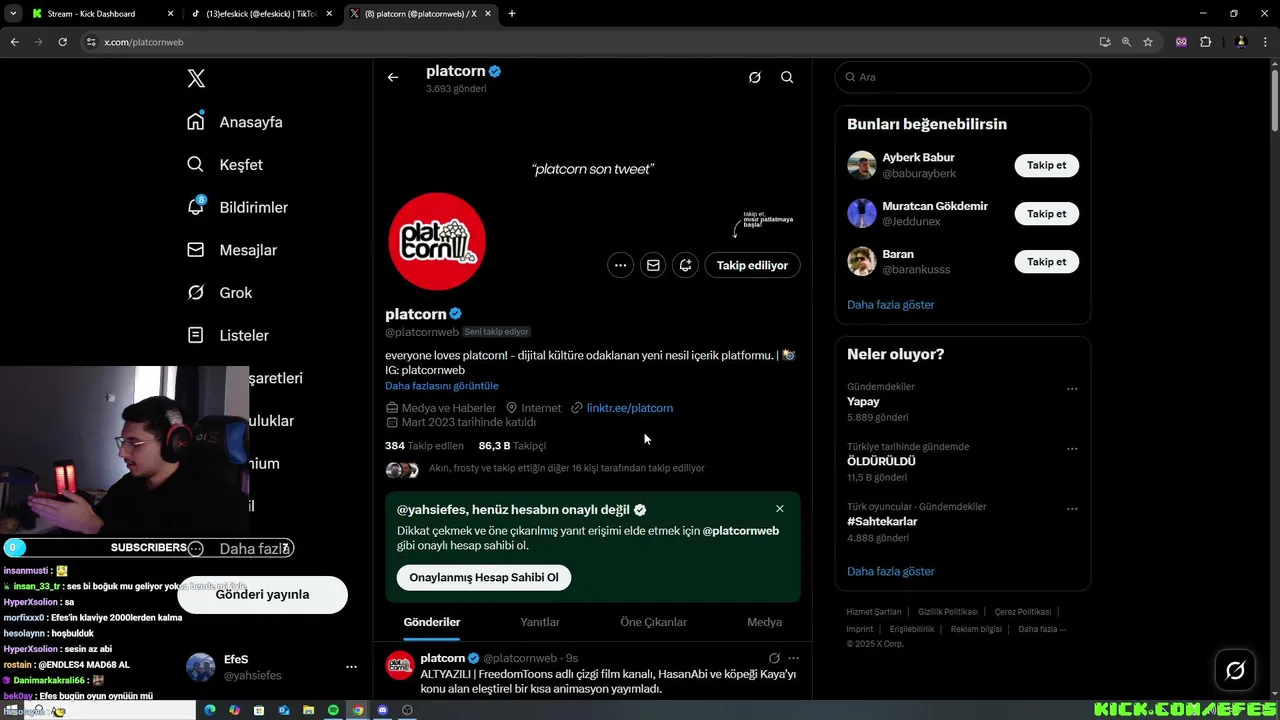This screenshot has height=720, width=1280.
Task: Open Muratcan Gökdemir avatar
Action: point(862,213)
